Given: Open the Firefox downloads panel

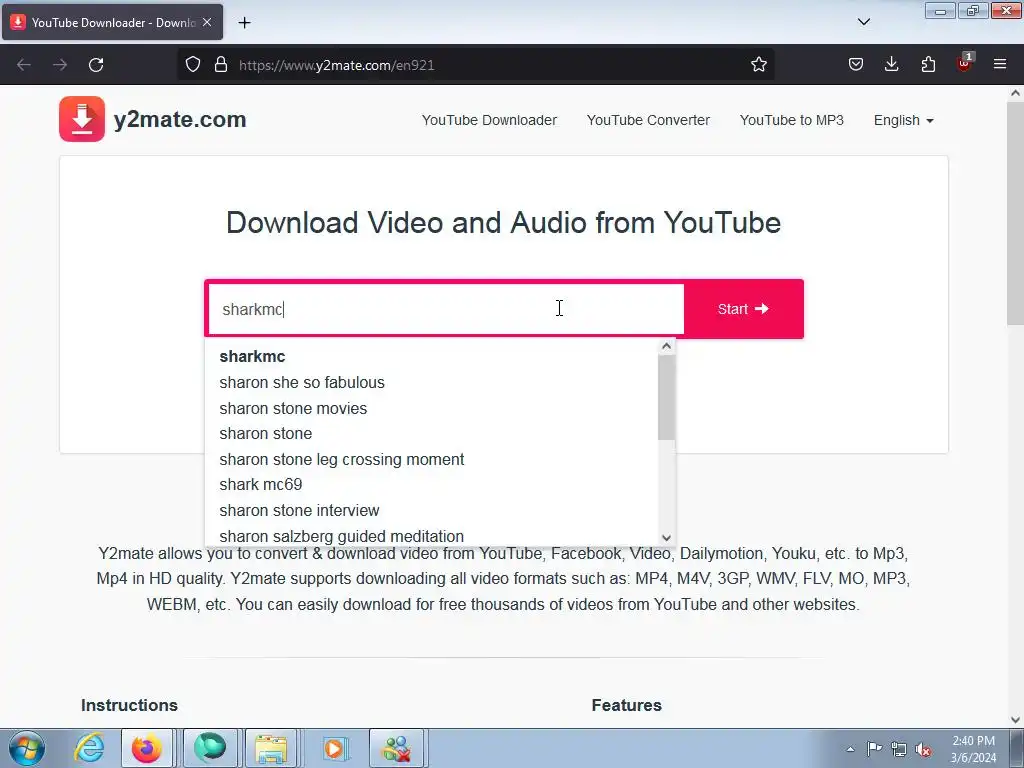Looking at the screenshot, I should tap(891, 64).
